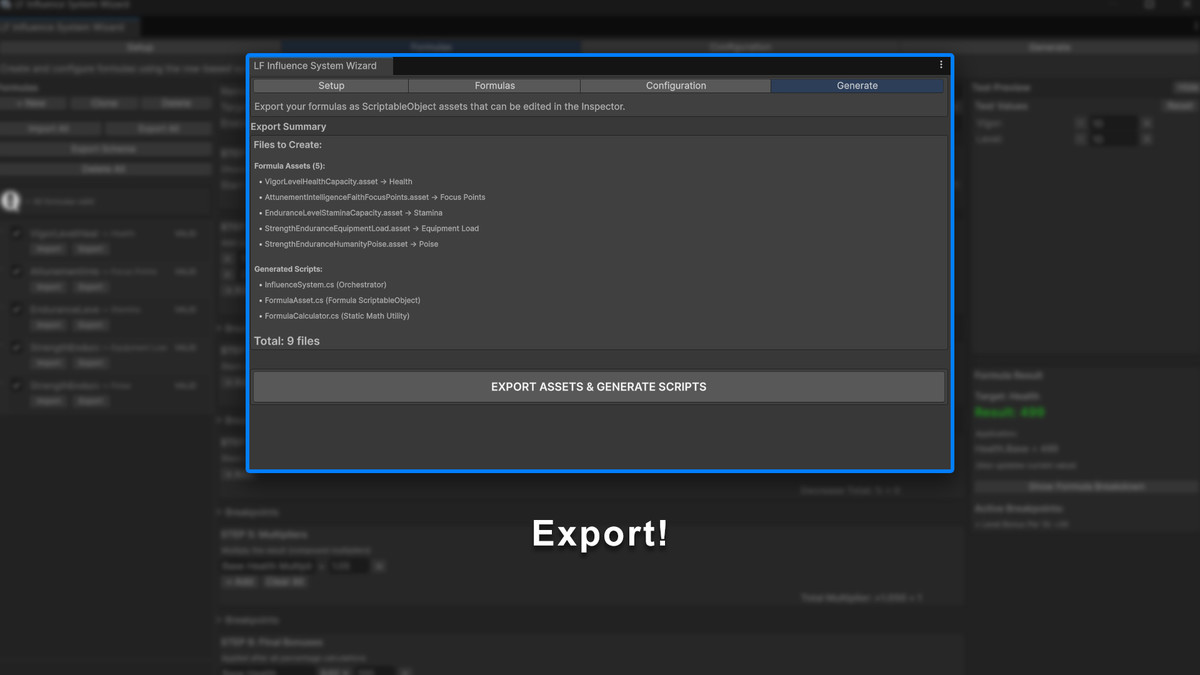This screenshot has width=1200, height=675.
Task: Click EXPORT ASSETS & GENERATE SCRIPTS
Action: [599, 386]
